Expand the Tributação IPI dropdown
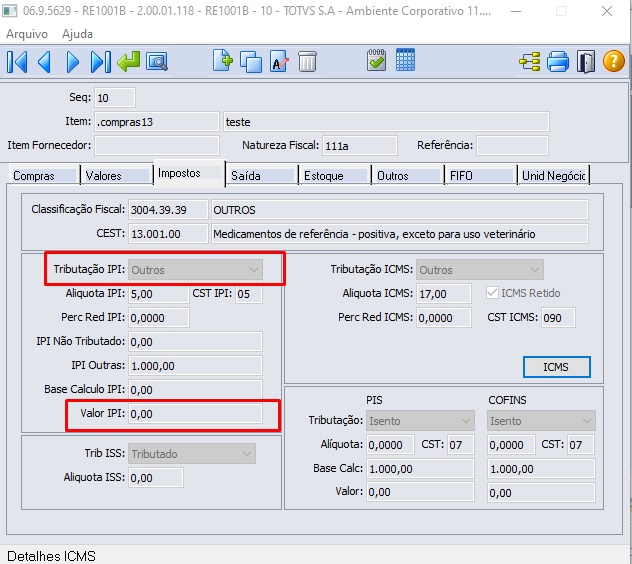Image resolution: width=632 pixels, height=564 pixels. [195, 270]
